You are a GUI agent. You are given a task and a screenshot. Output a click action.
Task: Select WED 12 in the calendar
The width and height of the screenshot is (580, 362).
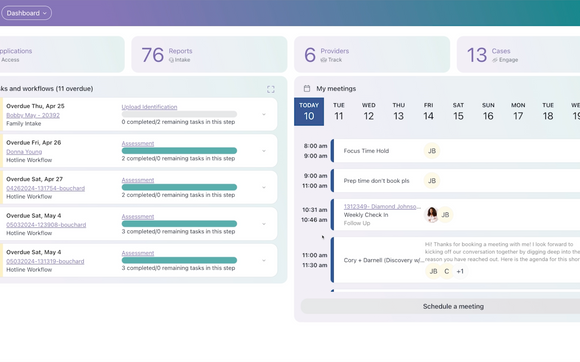pyautogui.click(x=368, y=112)
